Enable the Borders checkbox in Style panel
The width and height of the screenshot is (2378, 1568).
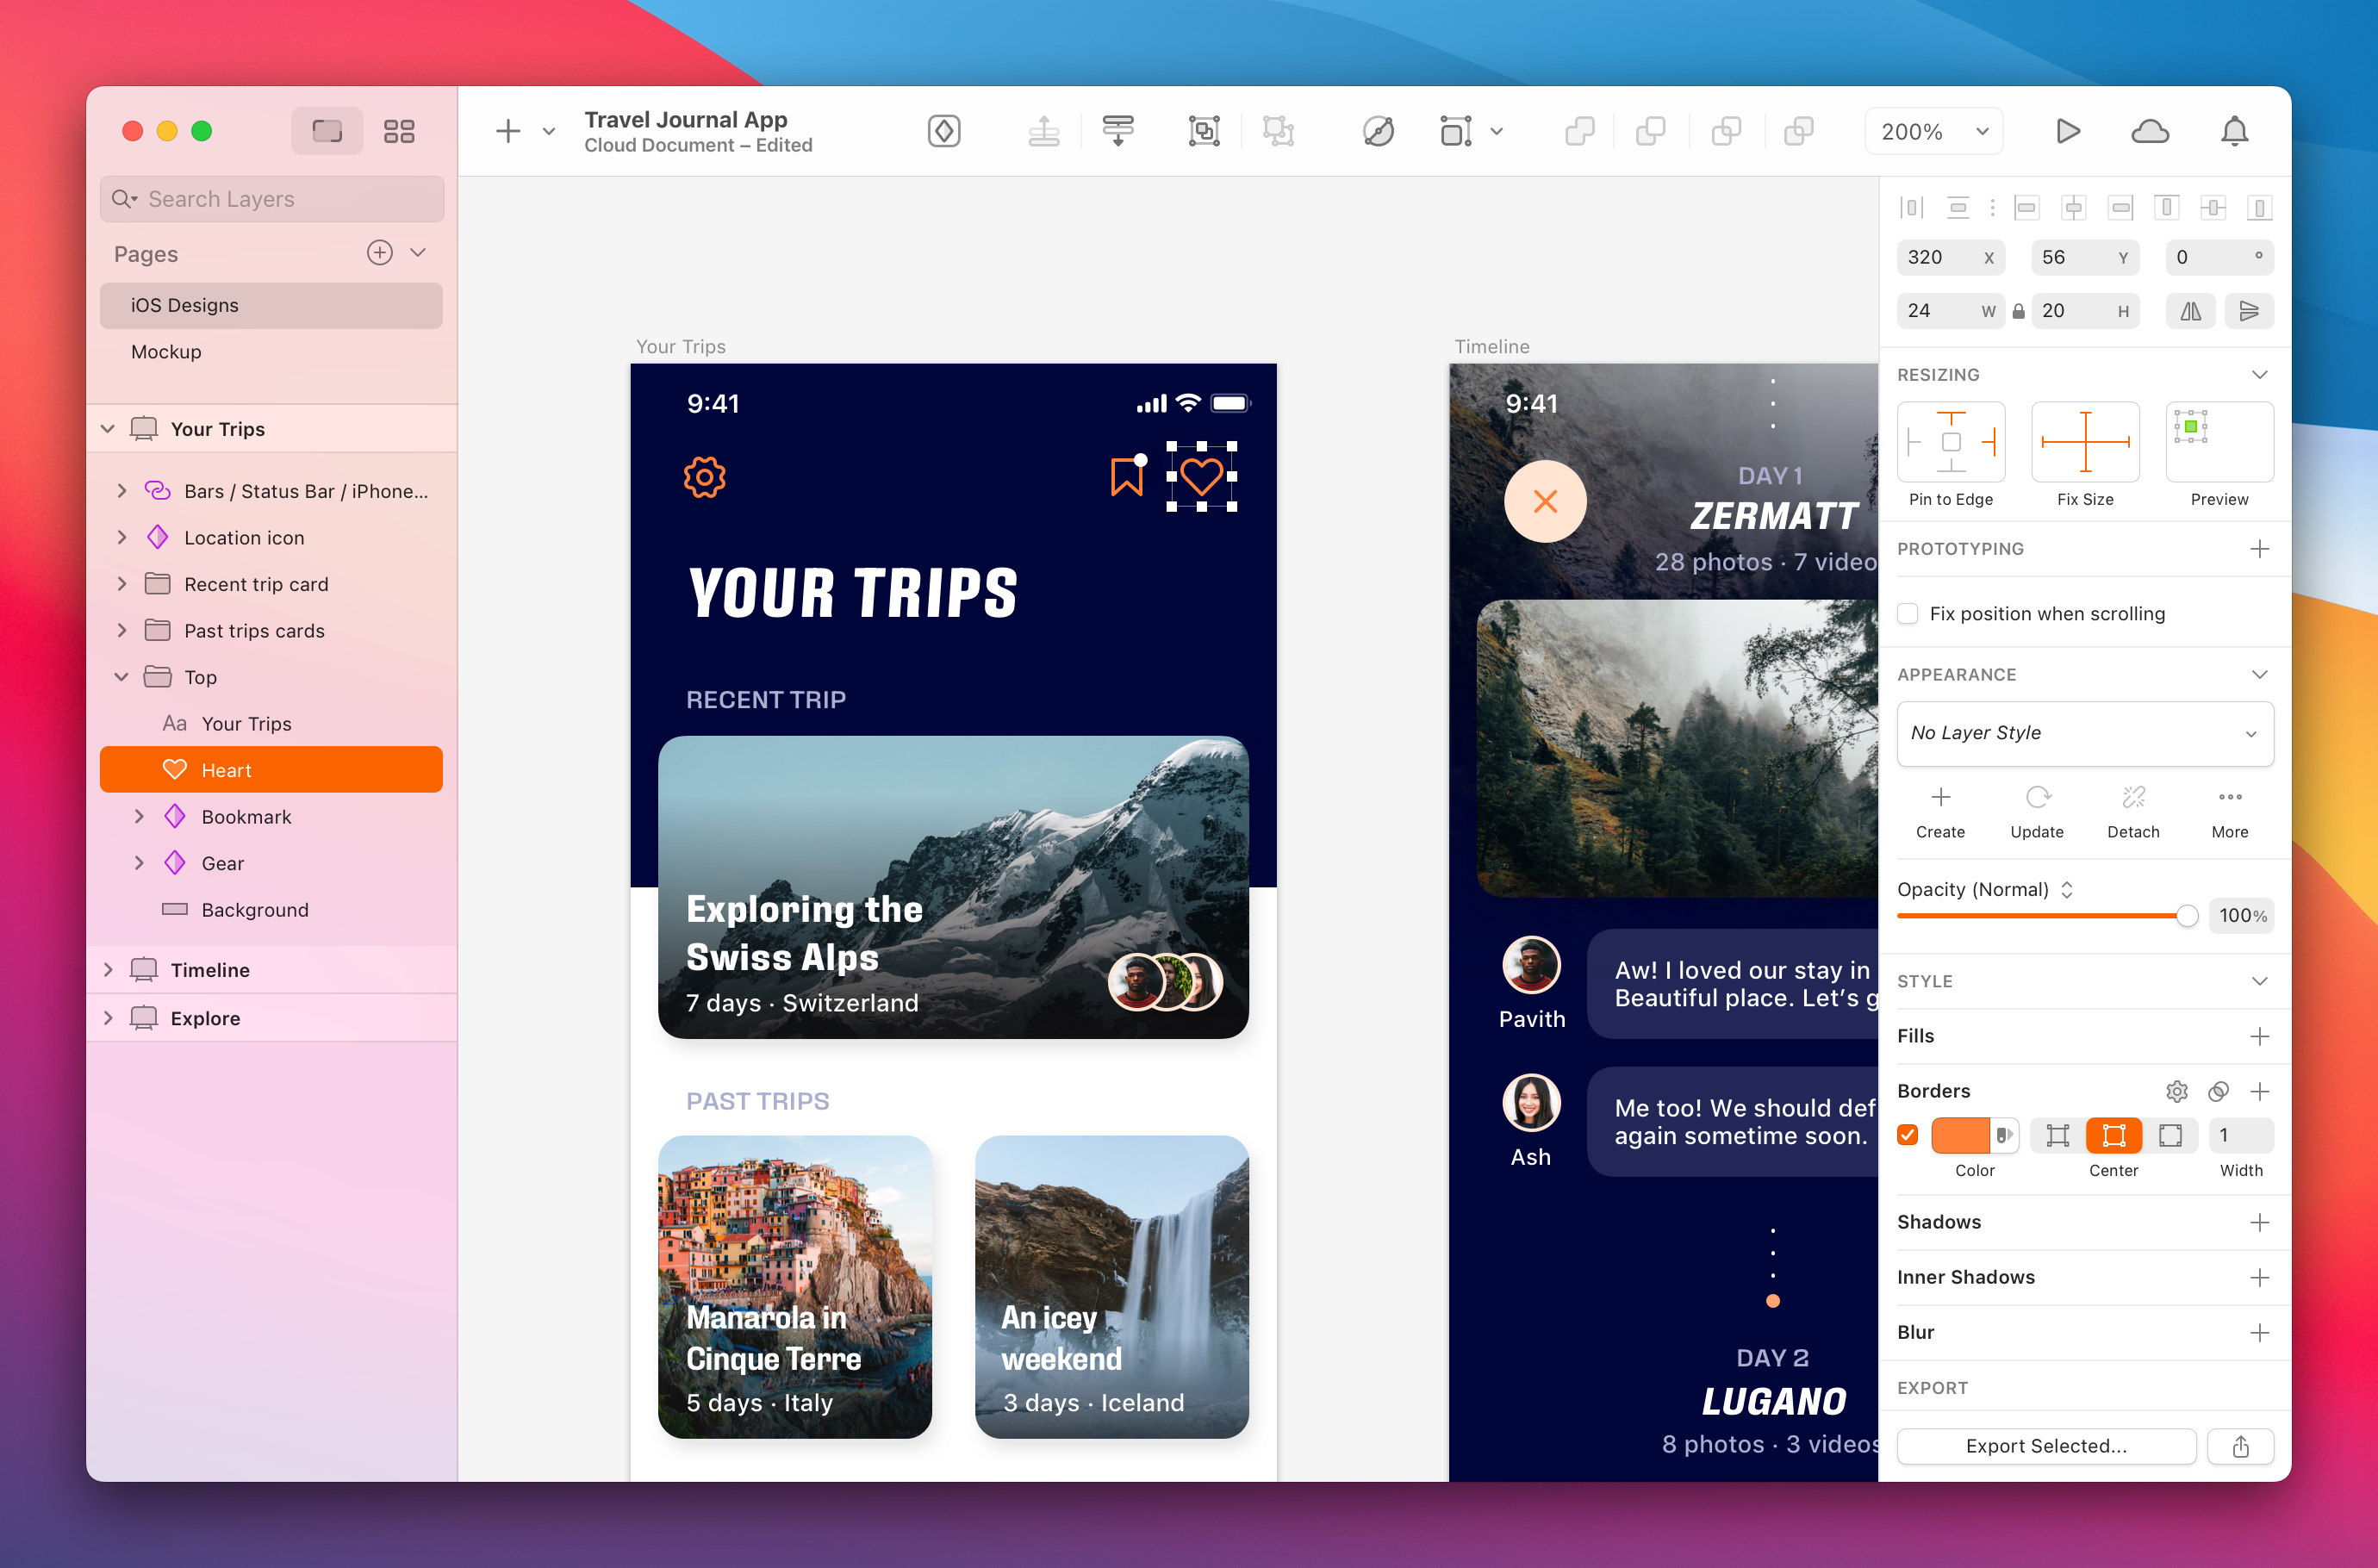pos(1908,1134)
